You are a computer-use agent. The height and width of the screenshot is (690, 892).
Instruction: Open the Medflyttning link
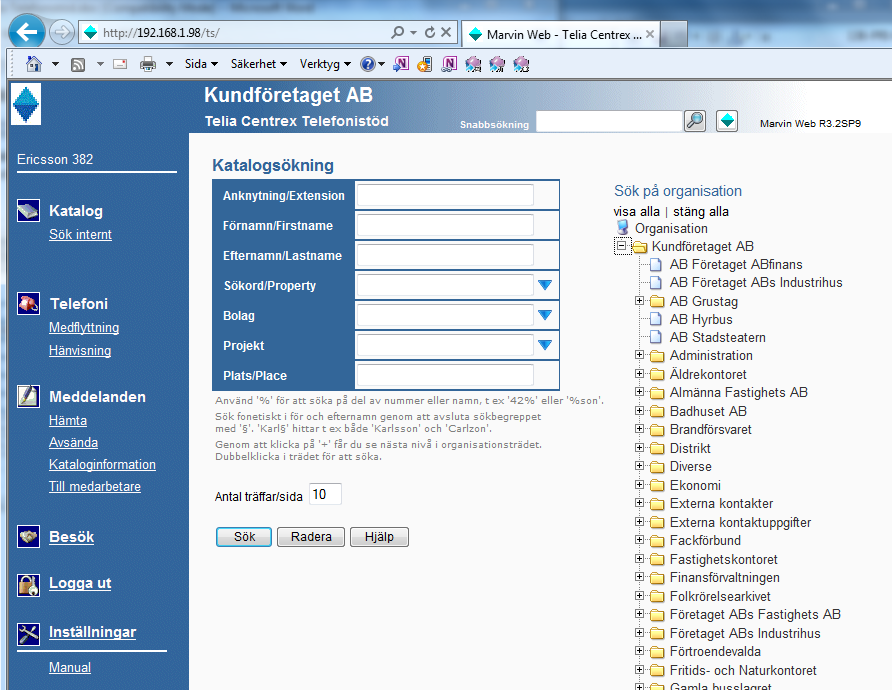[84, 328]
